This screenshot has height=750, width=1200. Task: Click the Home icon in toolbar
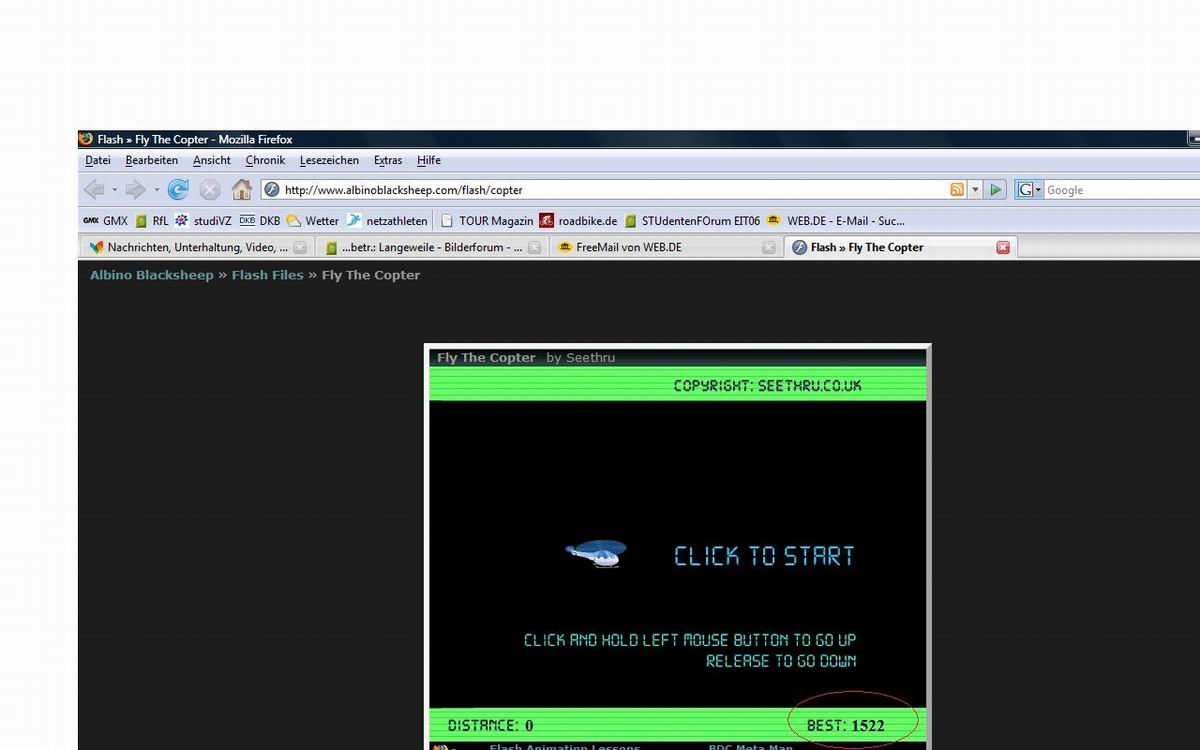coord(241,189)
